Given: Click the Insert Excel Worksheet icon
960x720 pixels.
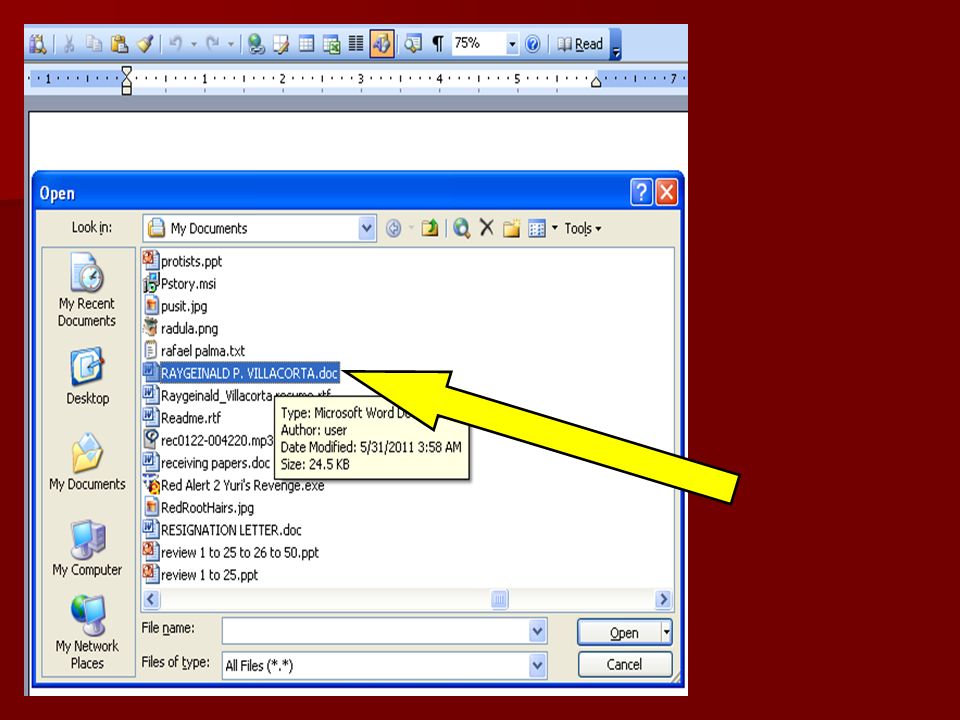Looking at the screenshot, I should [x=331, y=44].
